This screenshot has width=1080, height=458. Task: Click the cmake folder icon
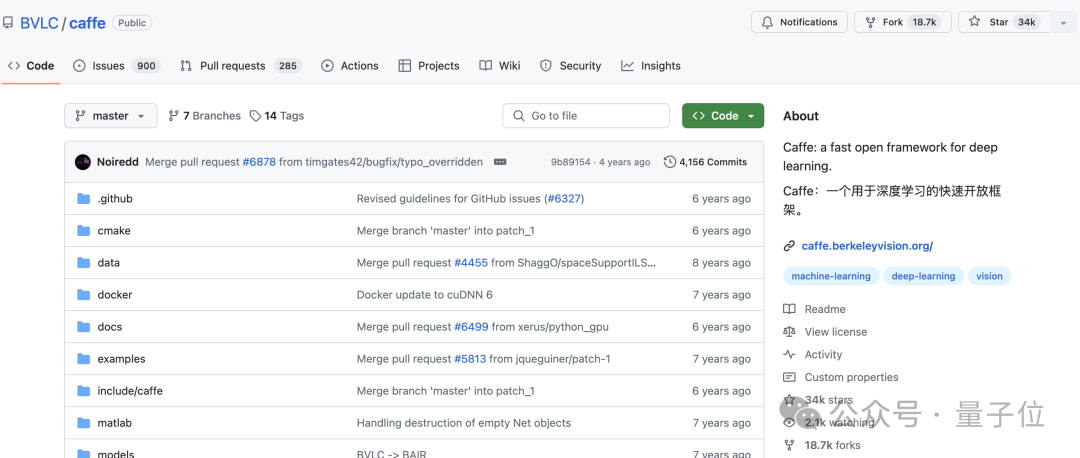point(84,231)
